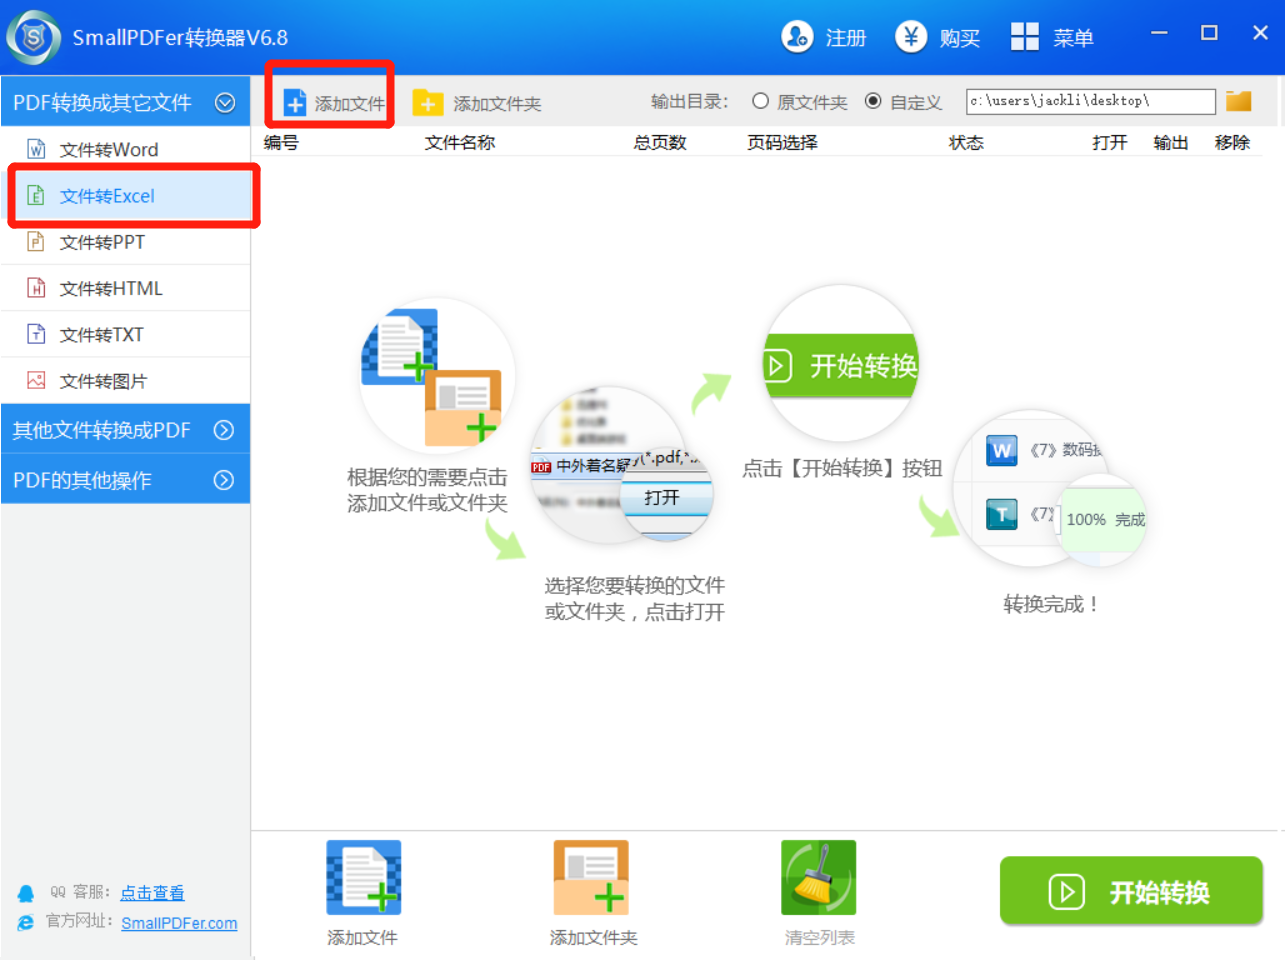Click the top toolbar 添加文件 plus icon

pos(295,103)
